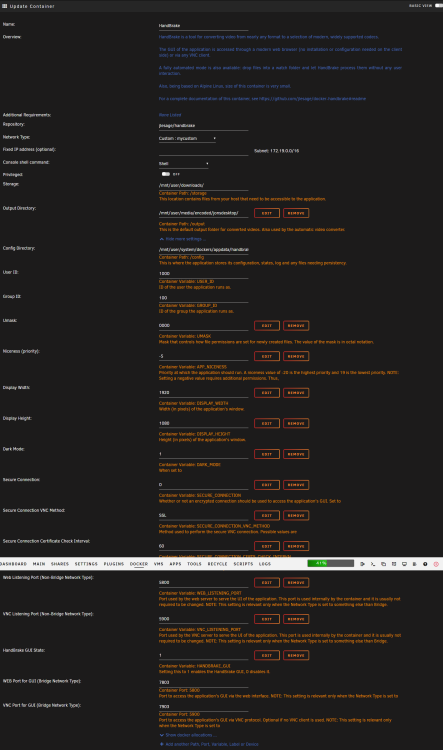The image size is (443, 750).
Task: Select the Docker menu item
Action: point(139,564)
